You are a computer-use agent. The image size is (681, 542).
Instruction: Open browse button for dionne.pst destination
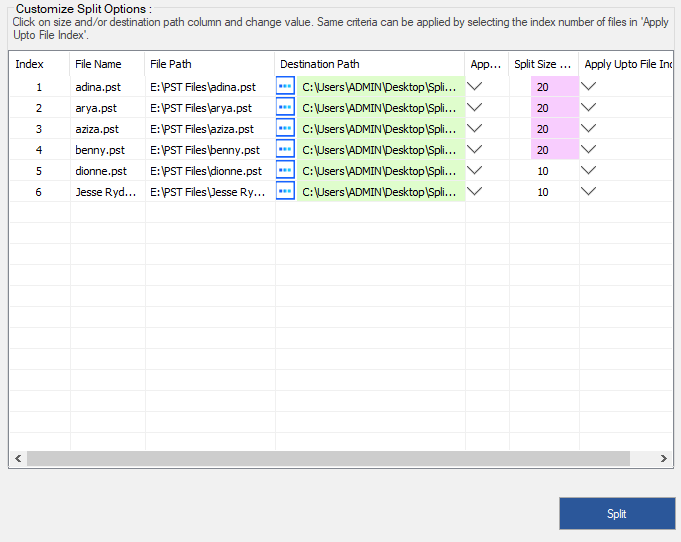click(x=285, y=170)
